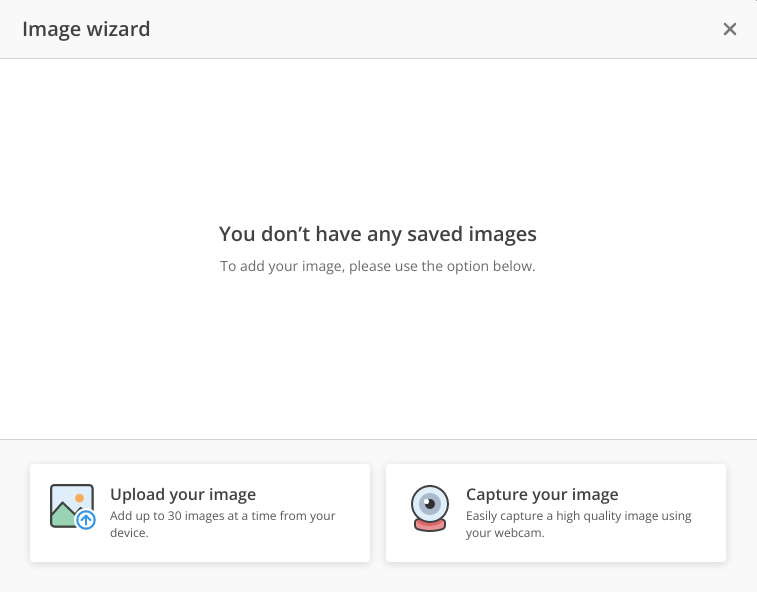Click the "Image wizard" dialog title
757x592 pixels.
pyautogui.click(x=86, y=29)
